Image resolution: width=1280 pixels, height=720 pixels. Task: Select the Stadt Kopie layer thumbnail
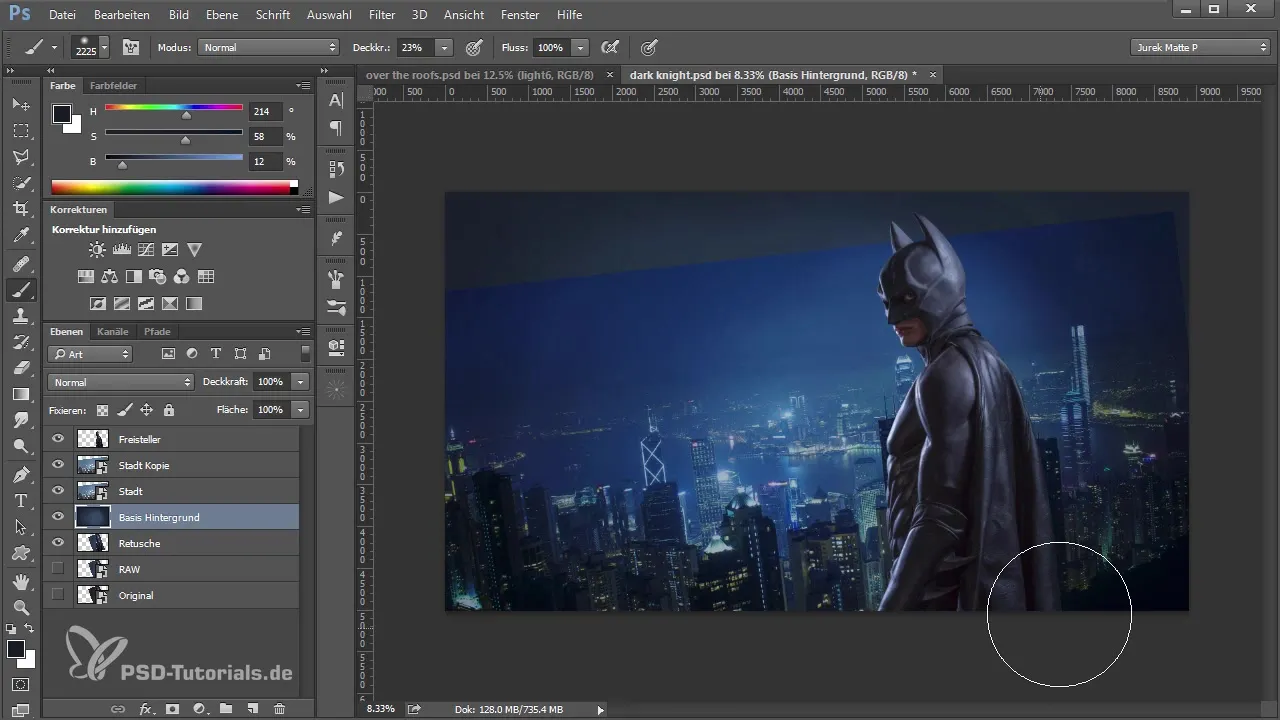click(93, 465)
